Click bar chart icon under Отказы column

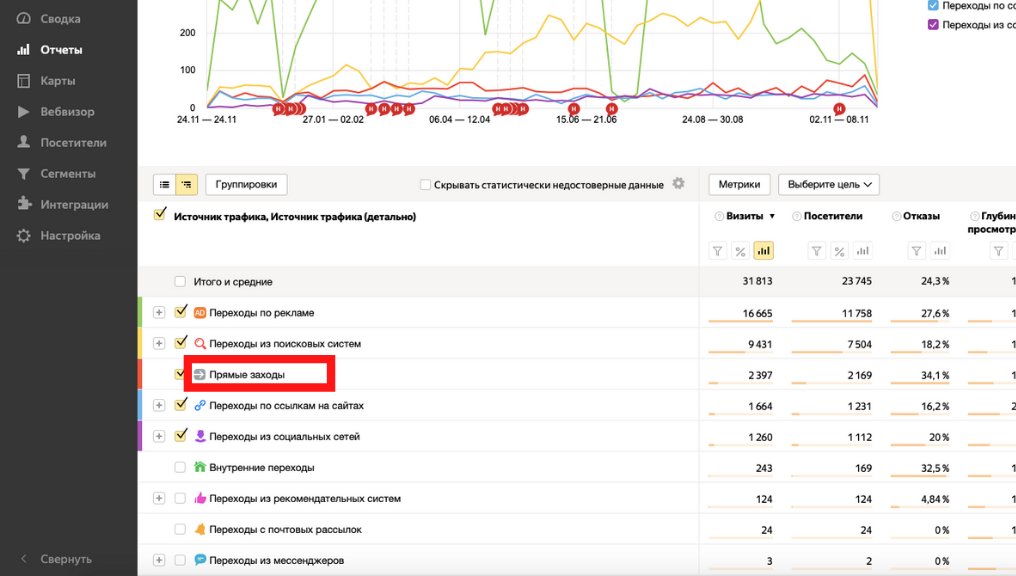click(x=940, y=251)
